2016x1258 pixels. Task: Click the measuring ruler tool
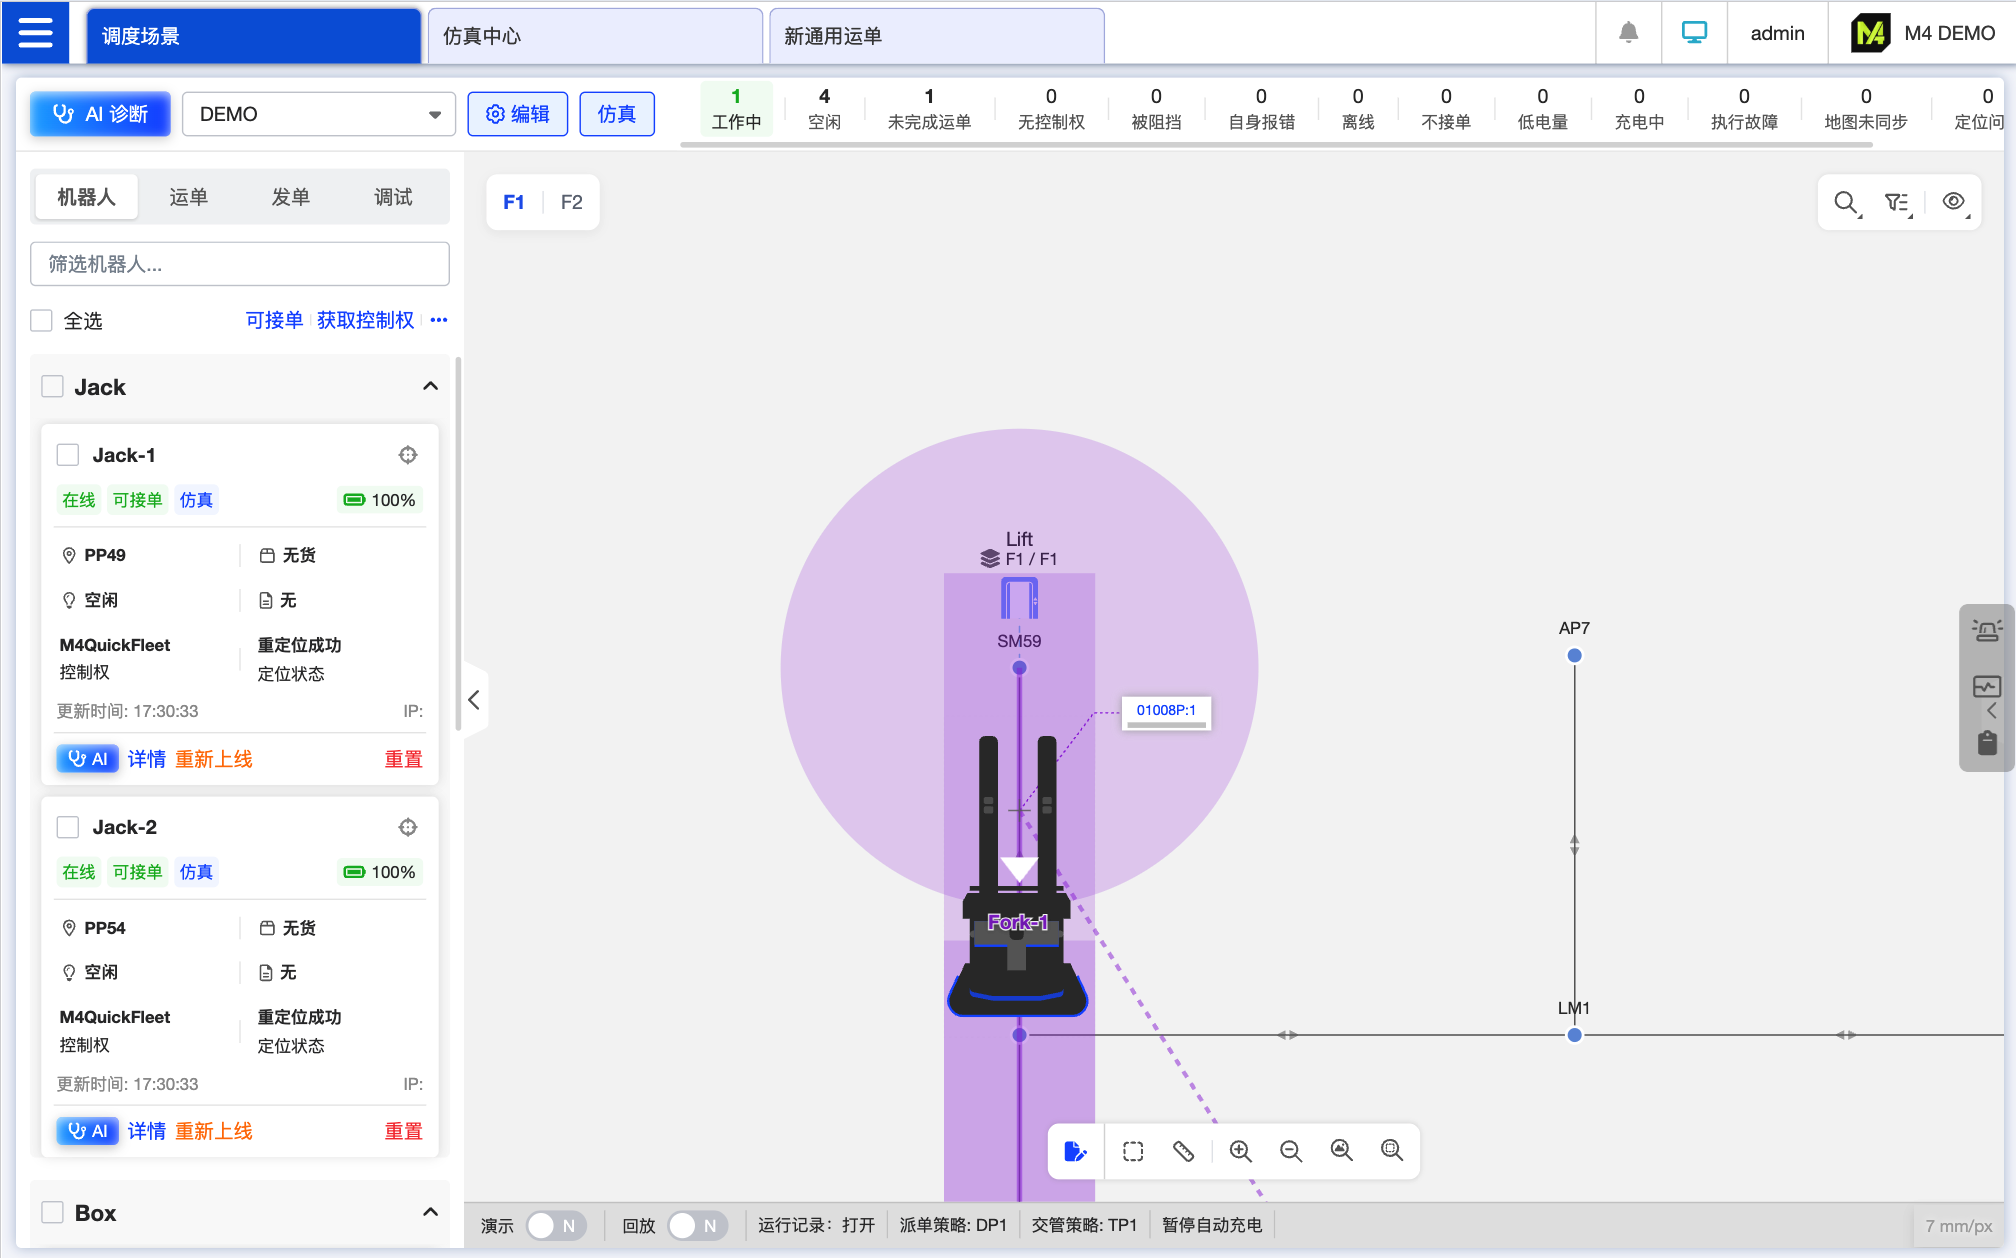pyautogui.click(x=1184, y=1151)
